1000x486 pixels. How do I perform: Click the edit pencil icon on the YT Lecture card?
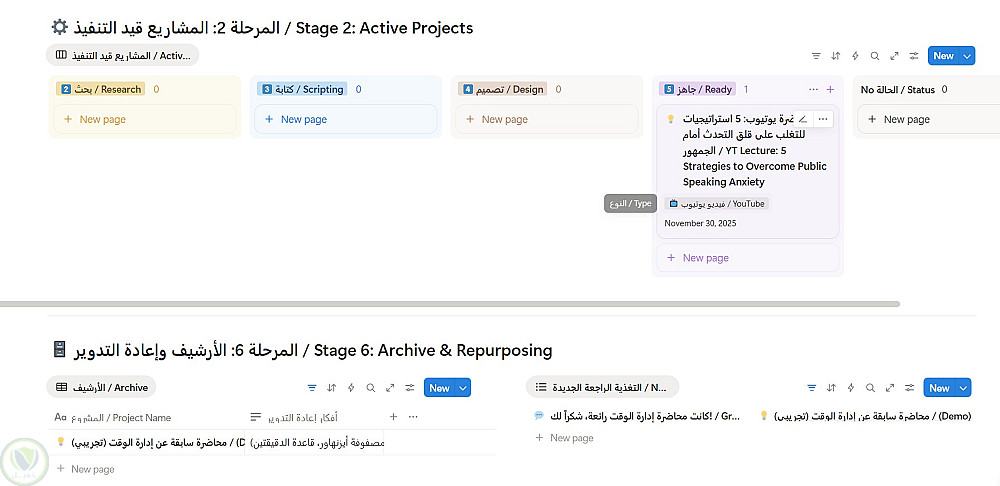click(803, 119)
